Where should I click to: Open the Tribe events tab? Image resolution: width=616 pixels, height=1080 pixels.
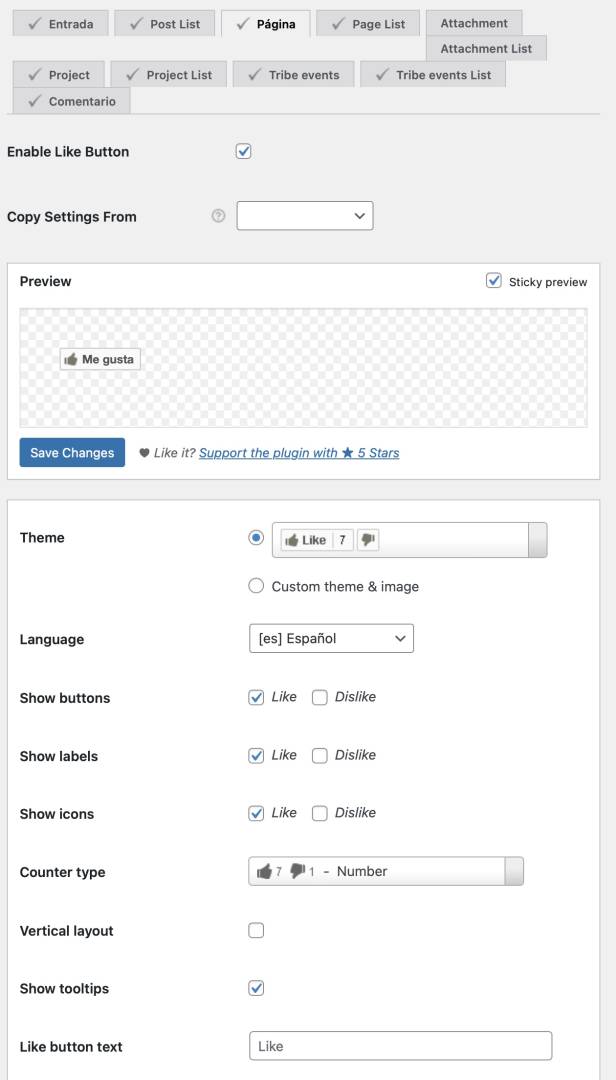pos(294,75)
